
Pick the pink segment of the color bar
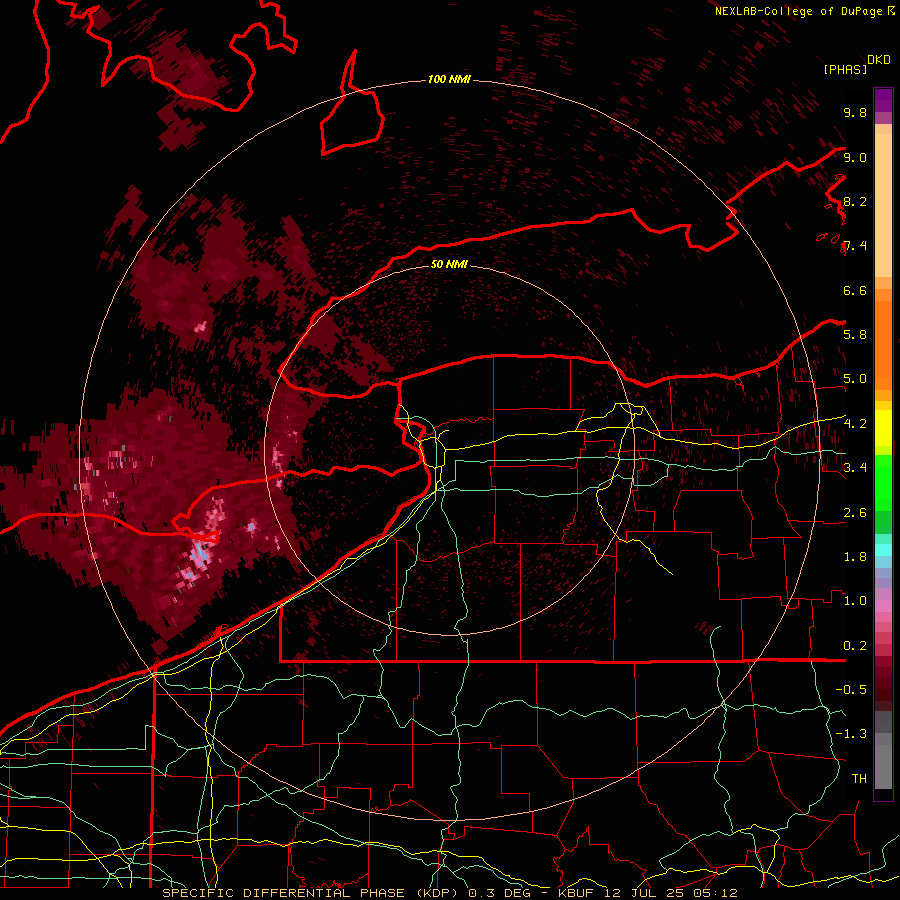point(883,606)
